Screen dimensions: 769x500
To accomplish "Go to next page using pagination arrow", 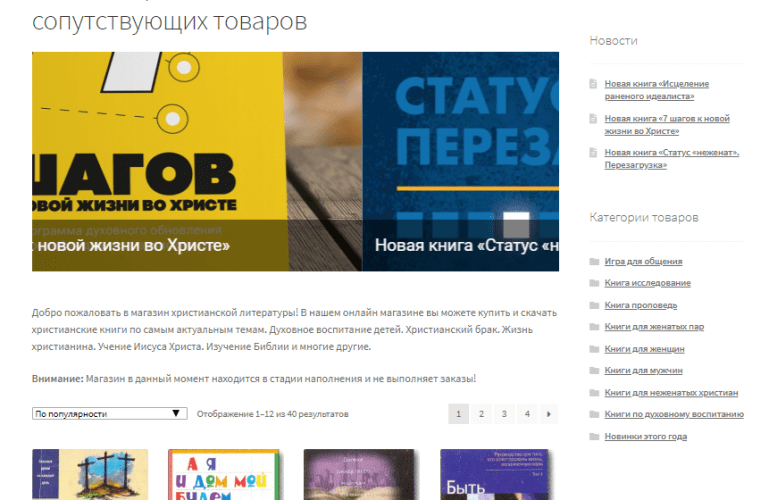I will click(x=548, y=413).
